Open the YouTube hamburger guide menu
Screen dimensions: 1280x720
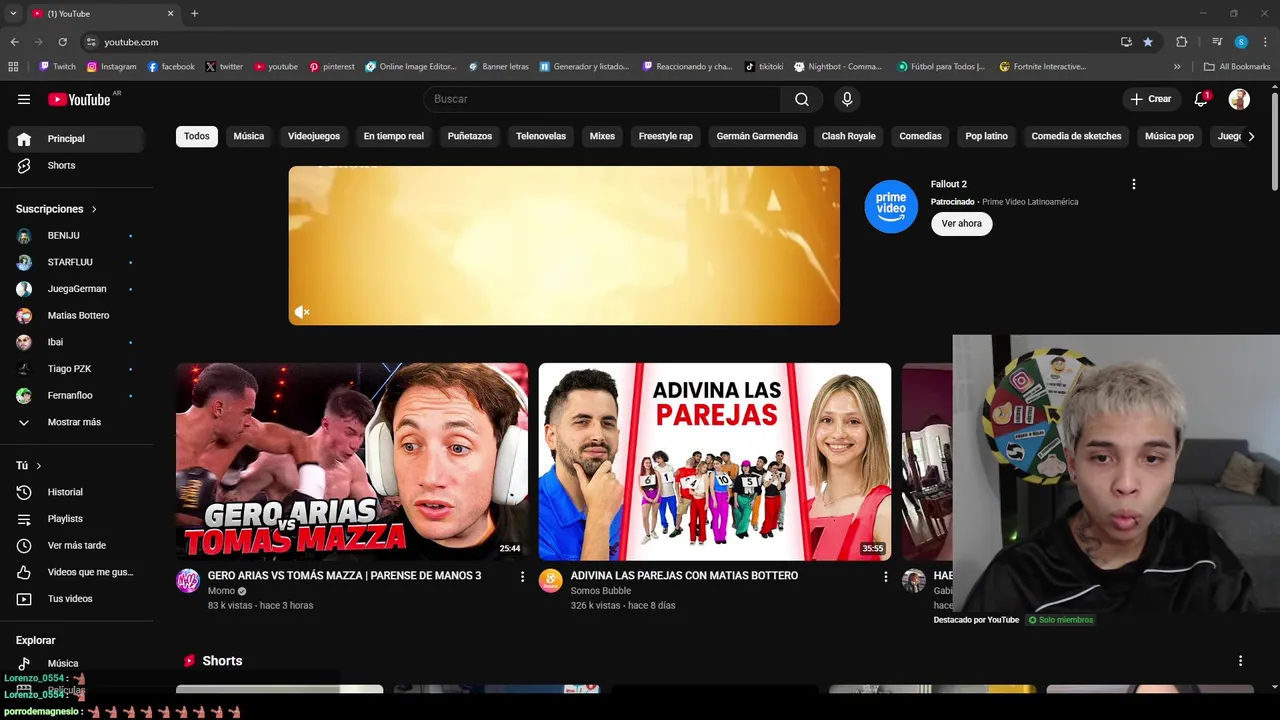click(x=24, y=99)
